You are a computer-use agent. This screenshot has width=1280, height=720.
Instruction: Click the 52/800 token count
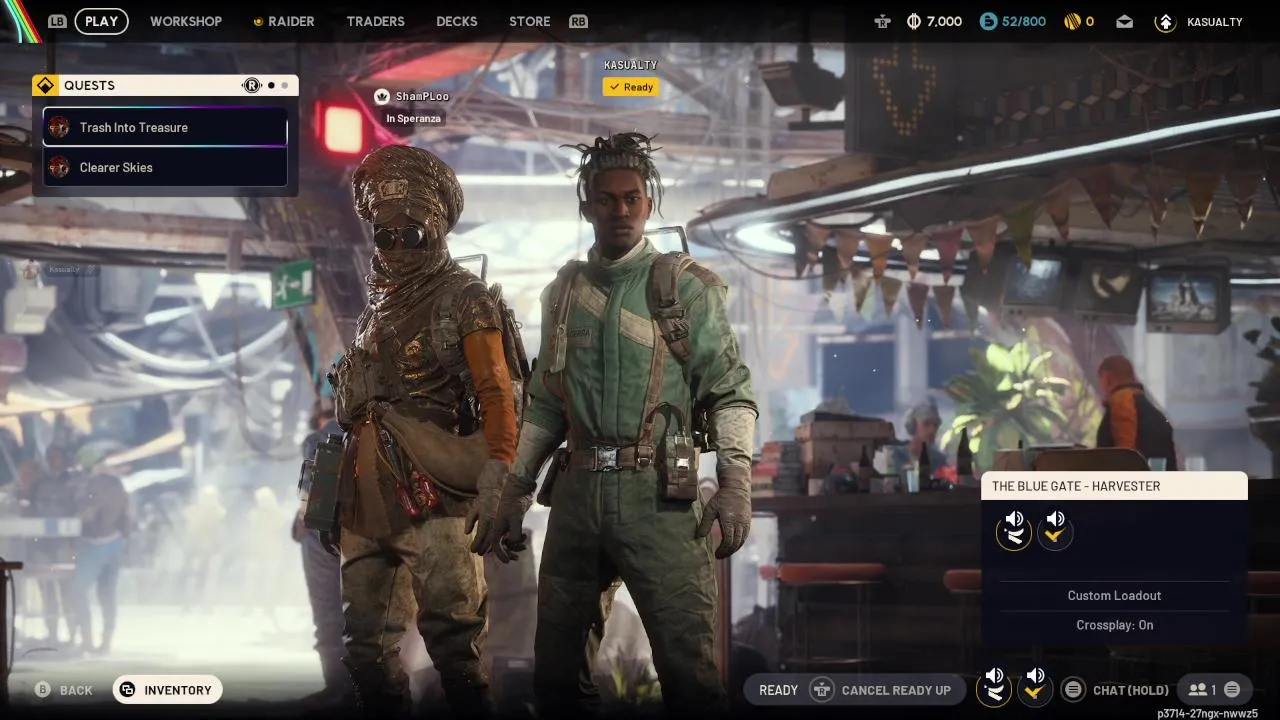[x=1024, y=21]
